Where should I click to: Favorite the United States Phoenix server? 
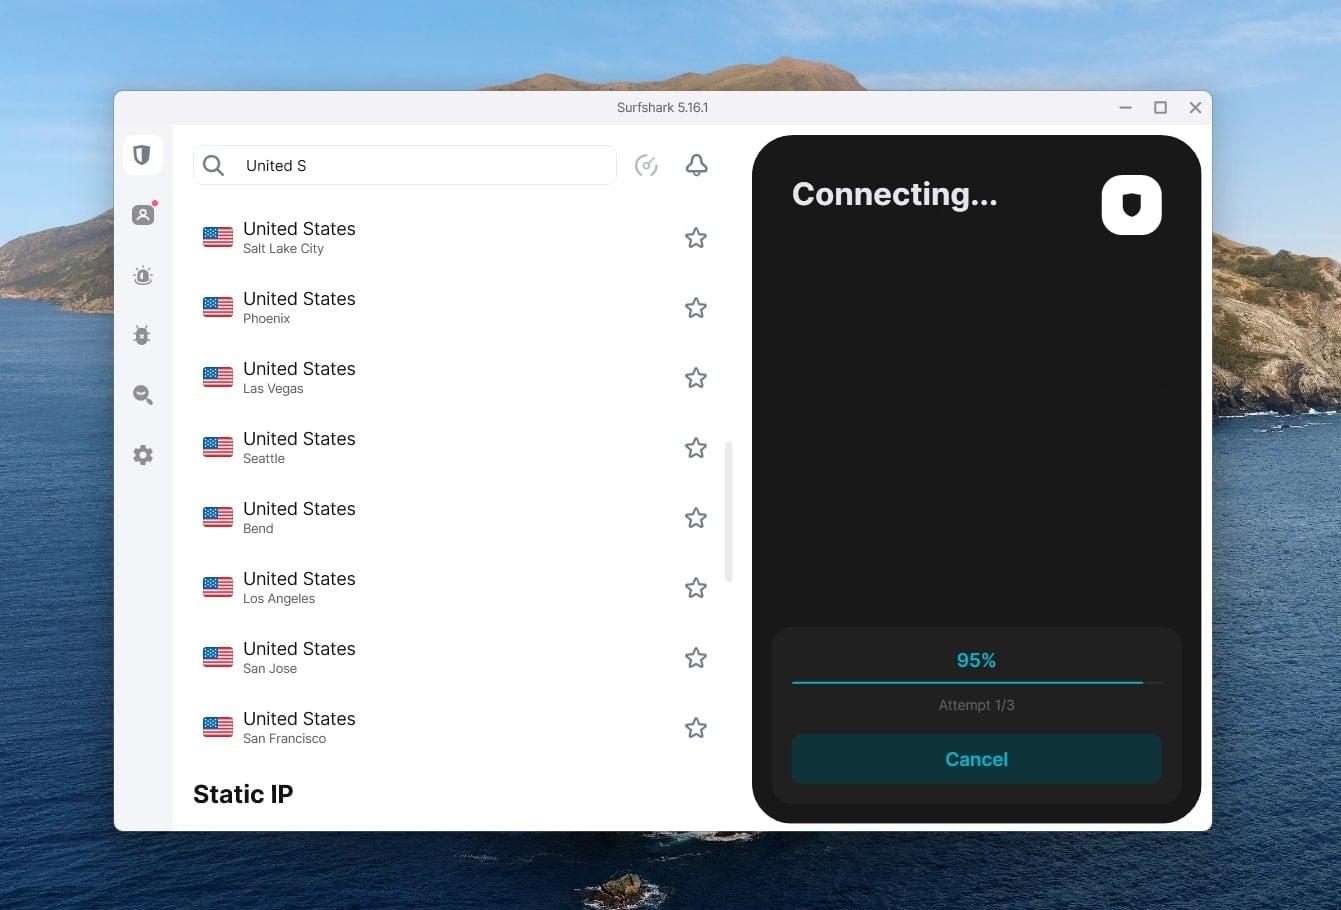[695, 308]
